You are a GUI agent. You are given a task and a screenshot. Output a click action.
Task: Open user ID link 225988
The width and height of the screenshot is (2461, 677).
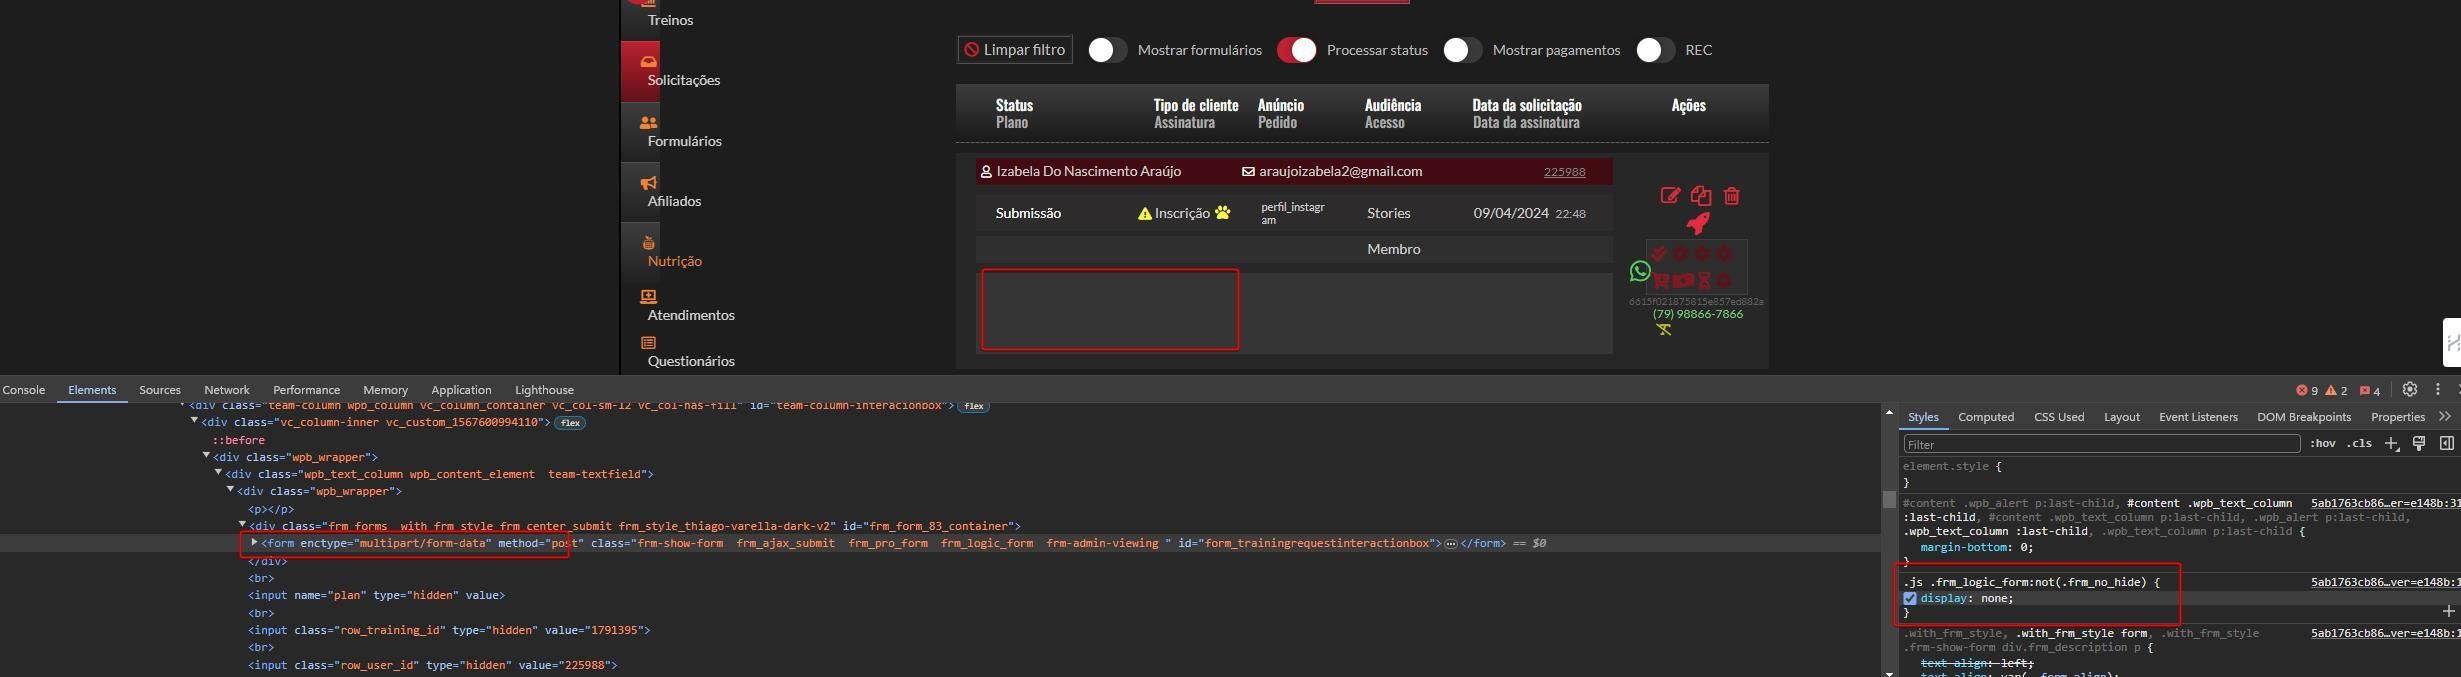[1564, 172]
